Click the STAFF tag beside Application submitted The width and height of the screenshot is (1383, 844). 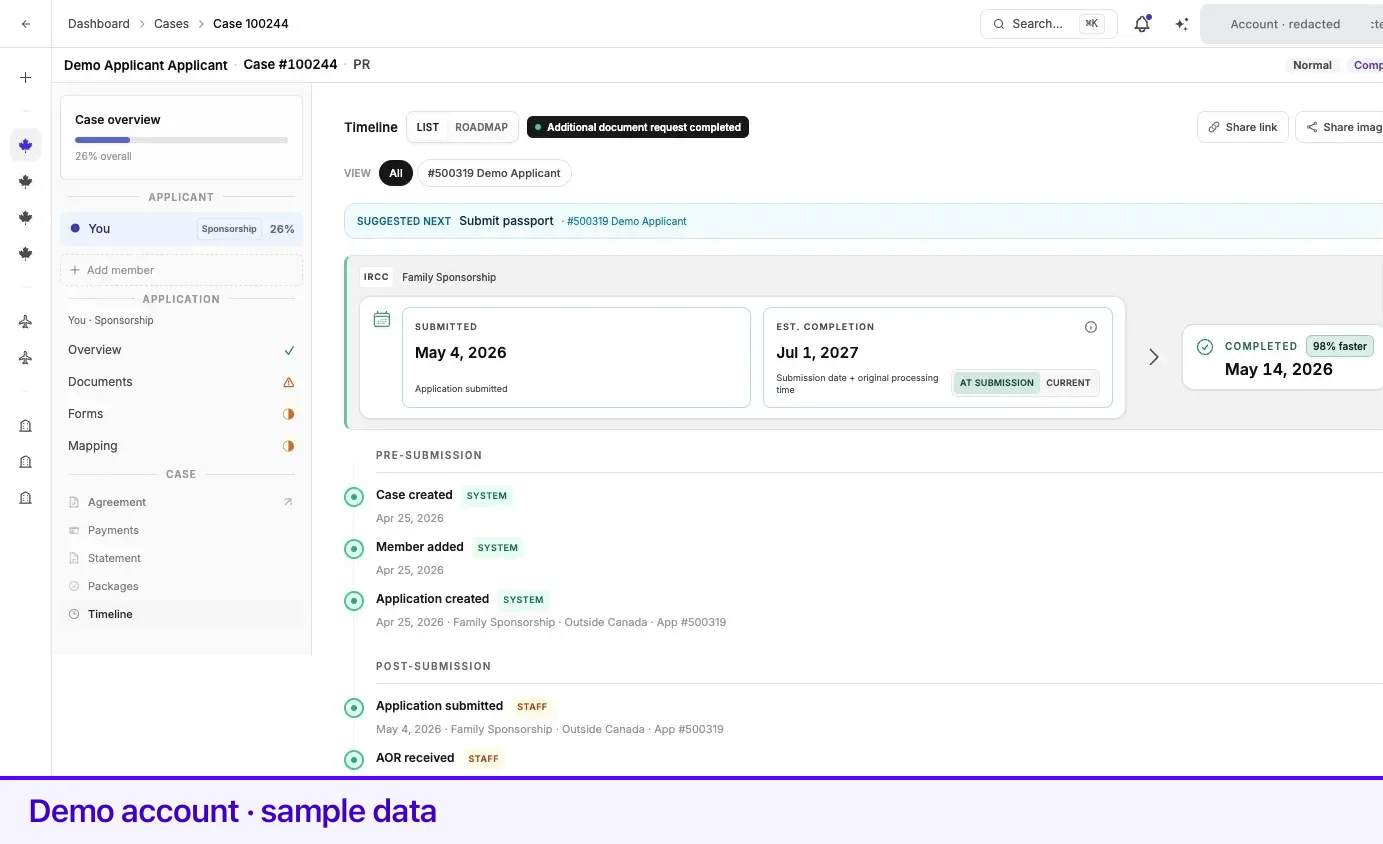click(x=532, y=706)
